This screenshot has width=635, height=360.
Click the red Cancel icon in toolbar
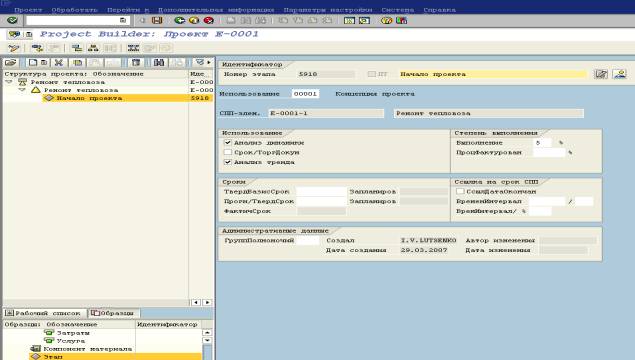pyautogui.click(x=209, y=20)
